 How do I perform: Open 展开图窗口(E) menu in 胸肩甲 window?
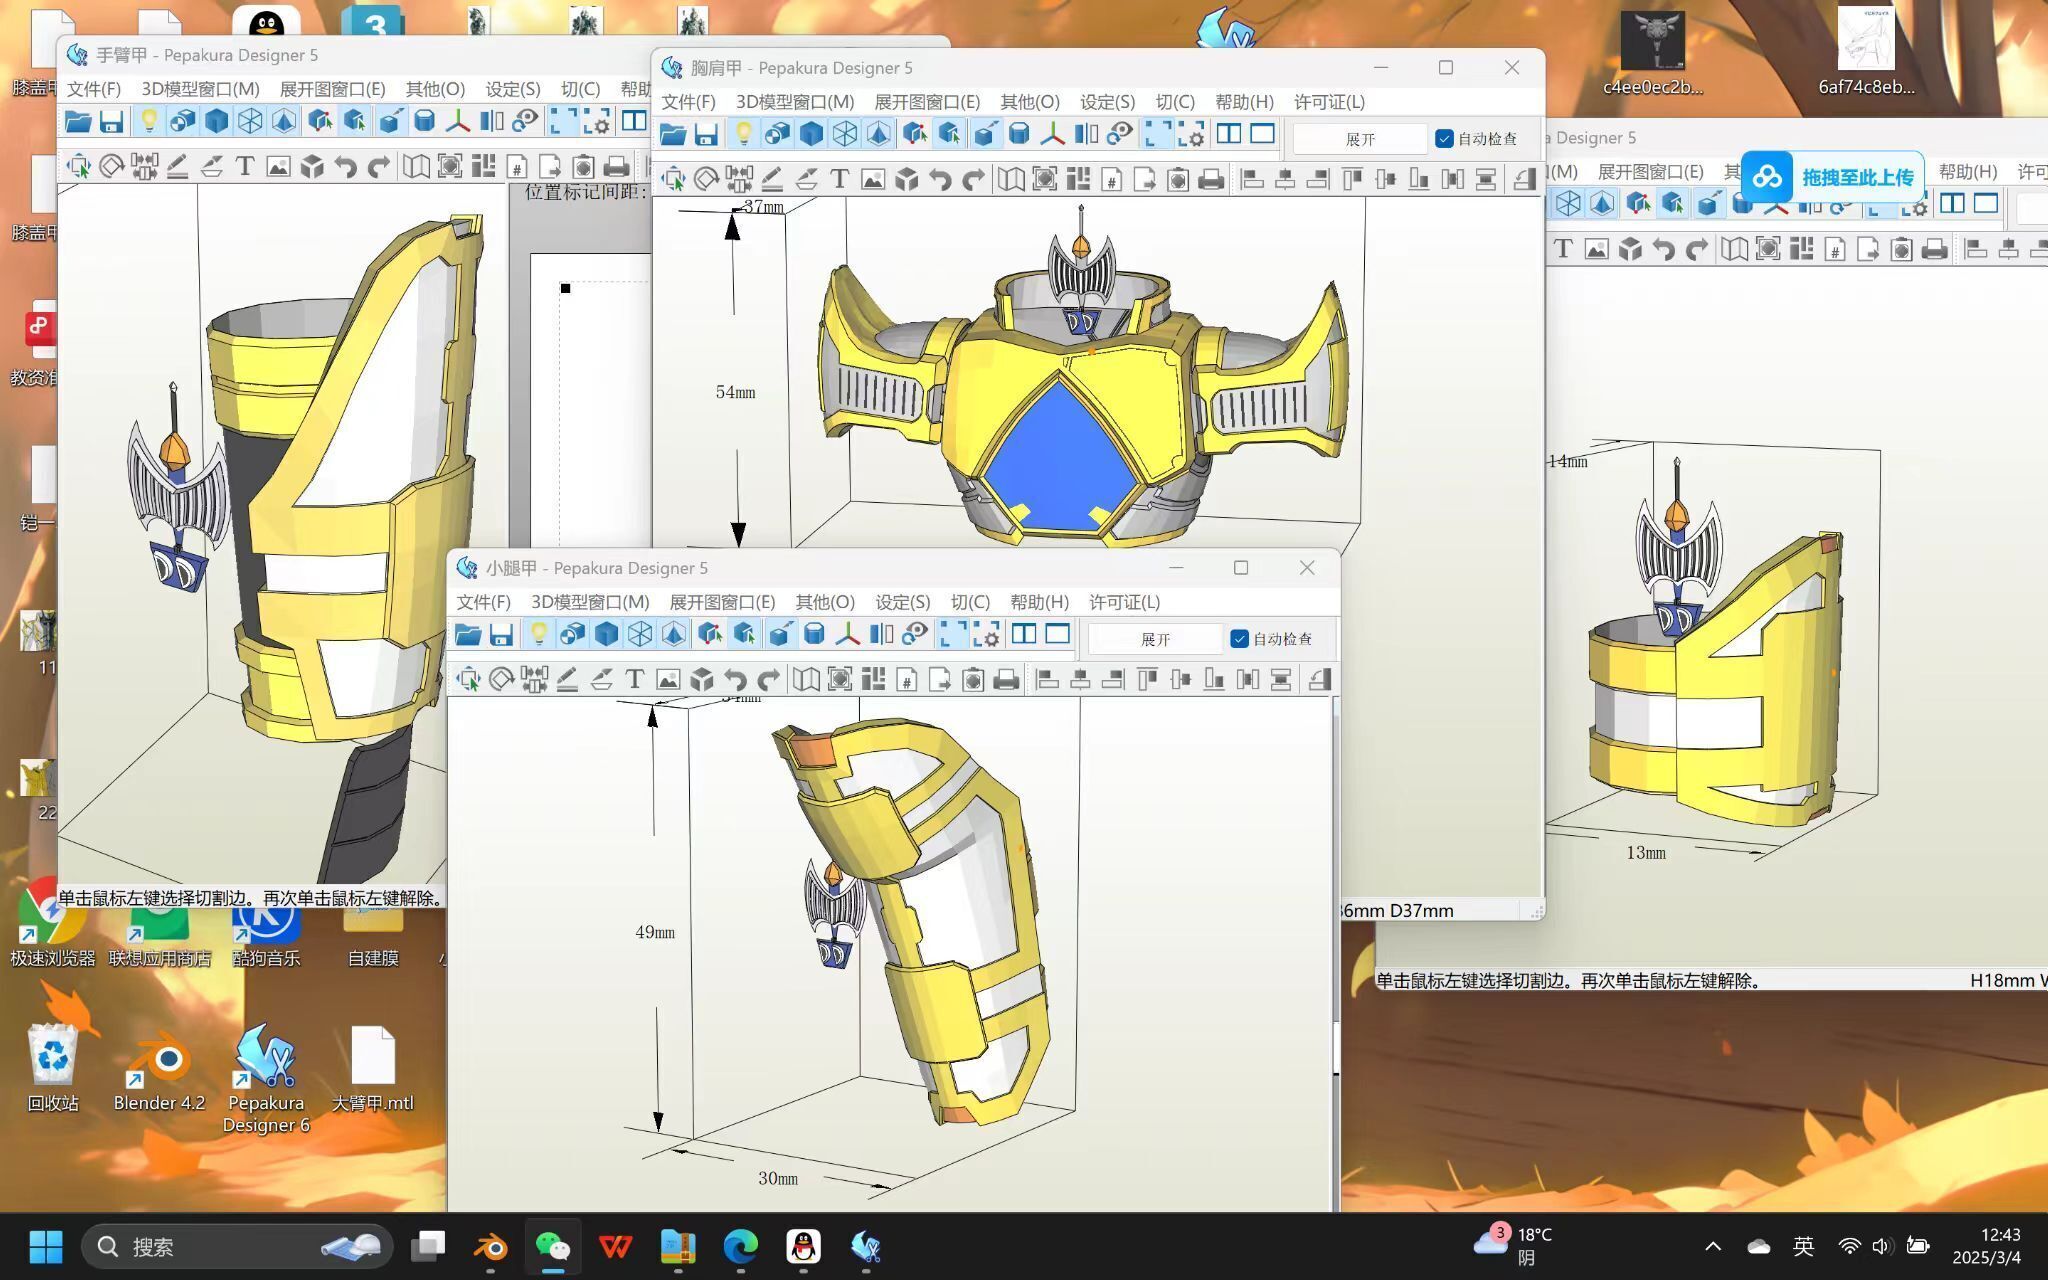coord(927,102)
